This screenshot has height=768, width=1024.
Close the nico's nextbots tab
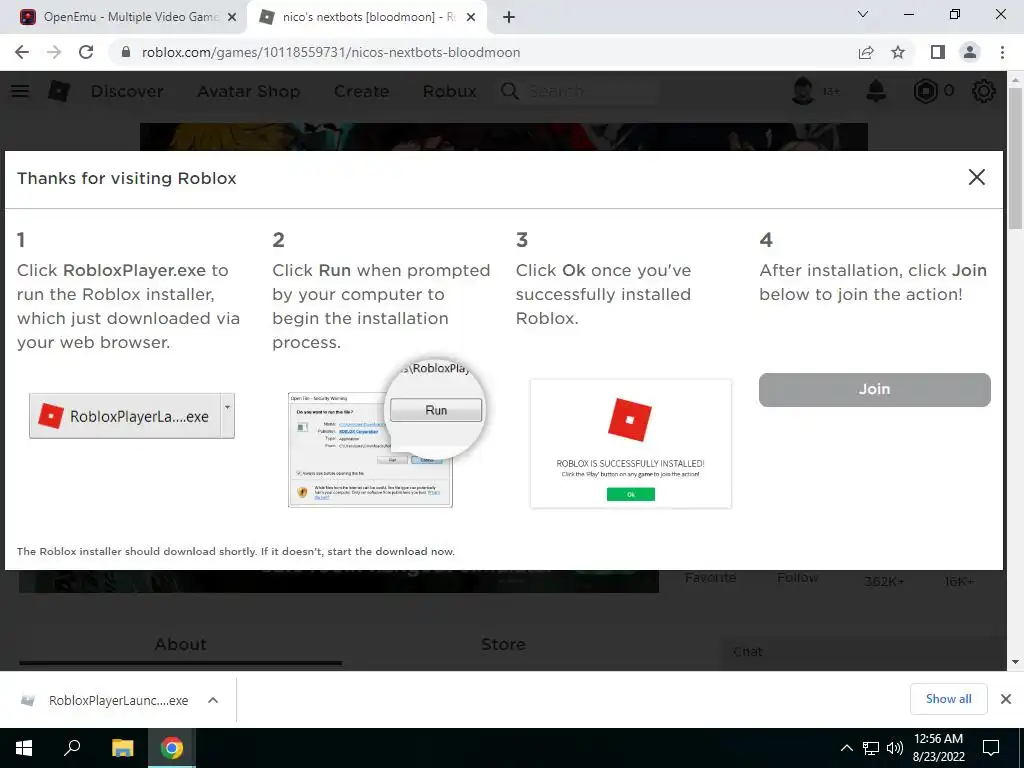471,17
